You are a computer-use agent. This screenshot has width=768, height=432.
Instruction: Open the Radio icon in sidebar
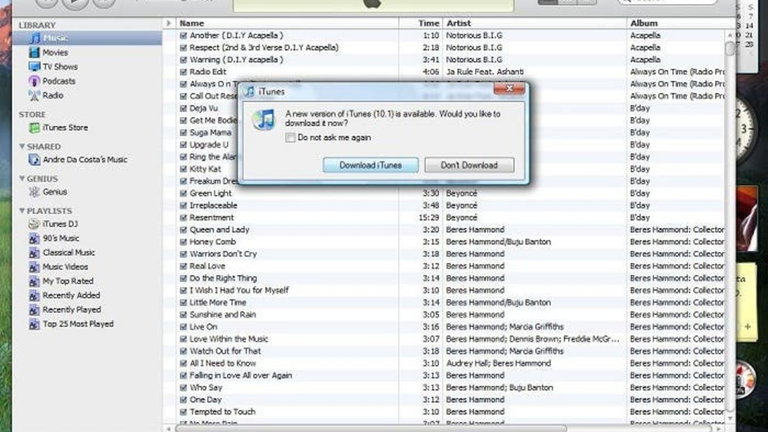[x=34, y=96]
